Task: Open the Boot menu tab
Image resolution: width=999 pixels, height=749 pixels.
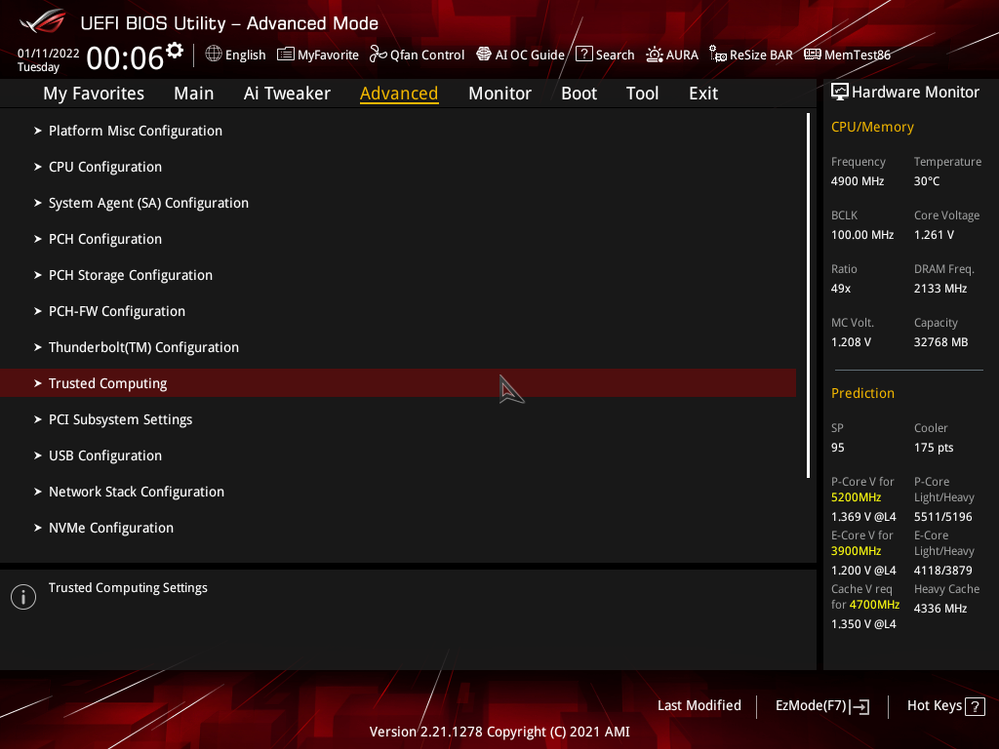Action: tap(578, 93)
